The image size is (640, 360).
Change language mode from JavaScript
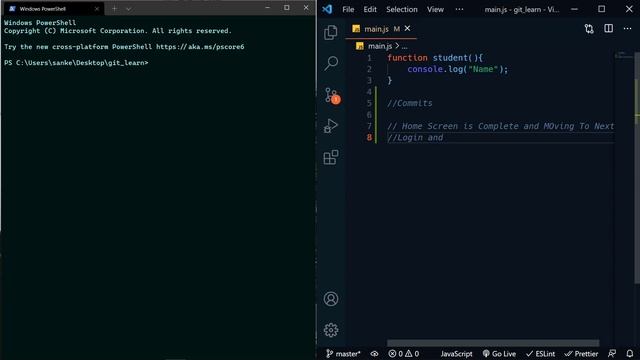pos(456,354)
